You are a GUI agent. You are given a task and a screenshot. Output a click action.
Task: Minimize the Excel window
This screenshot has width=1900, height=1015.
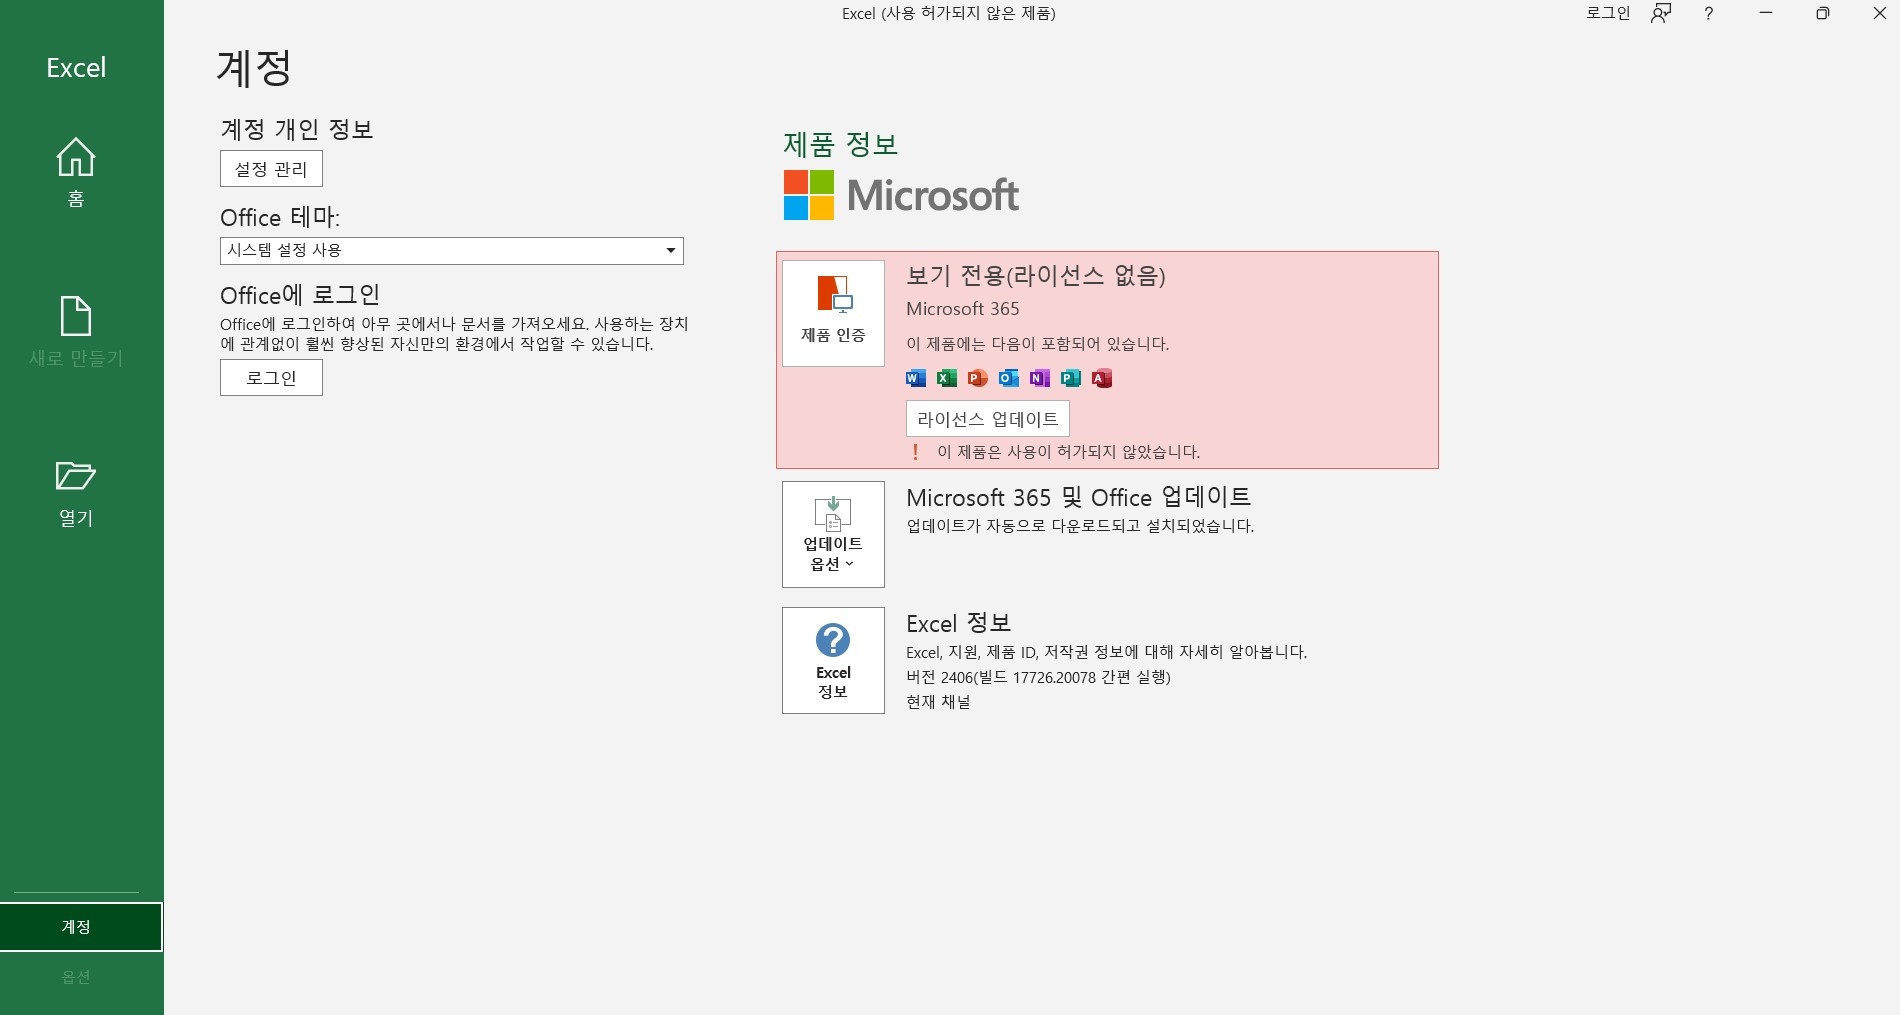coord(1766,13)
